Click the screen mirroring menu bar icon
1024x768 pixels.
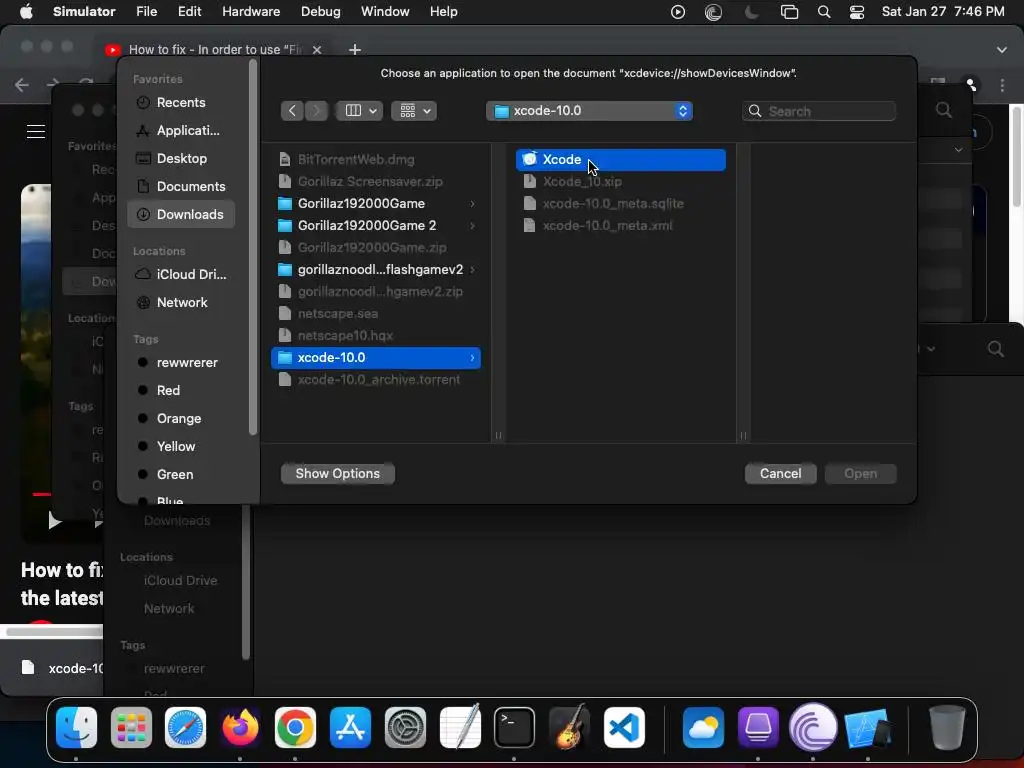[789, 12]
